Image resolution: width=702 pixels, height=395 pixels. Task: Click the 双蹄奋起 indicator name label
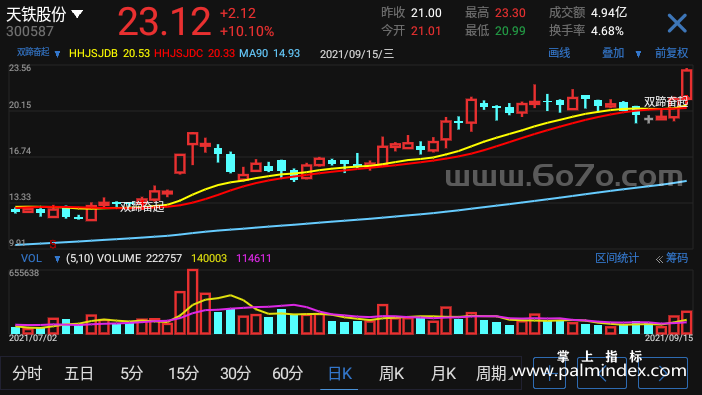(x=33, y=52)
